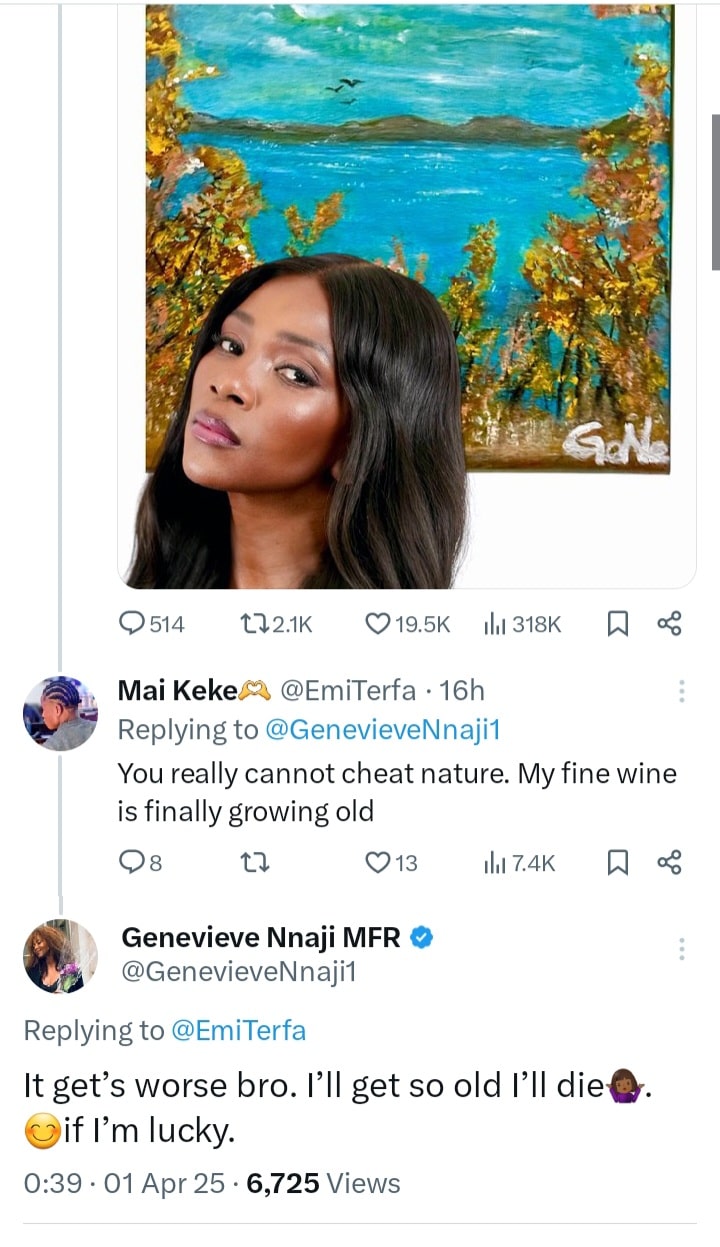This screenshot has width=720, height=1247.
Task: Repost Mai Keke's reply
Action: click(254, 862)
